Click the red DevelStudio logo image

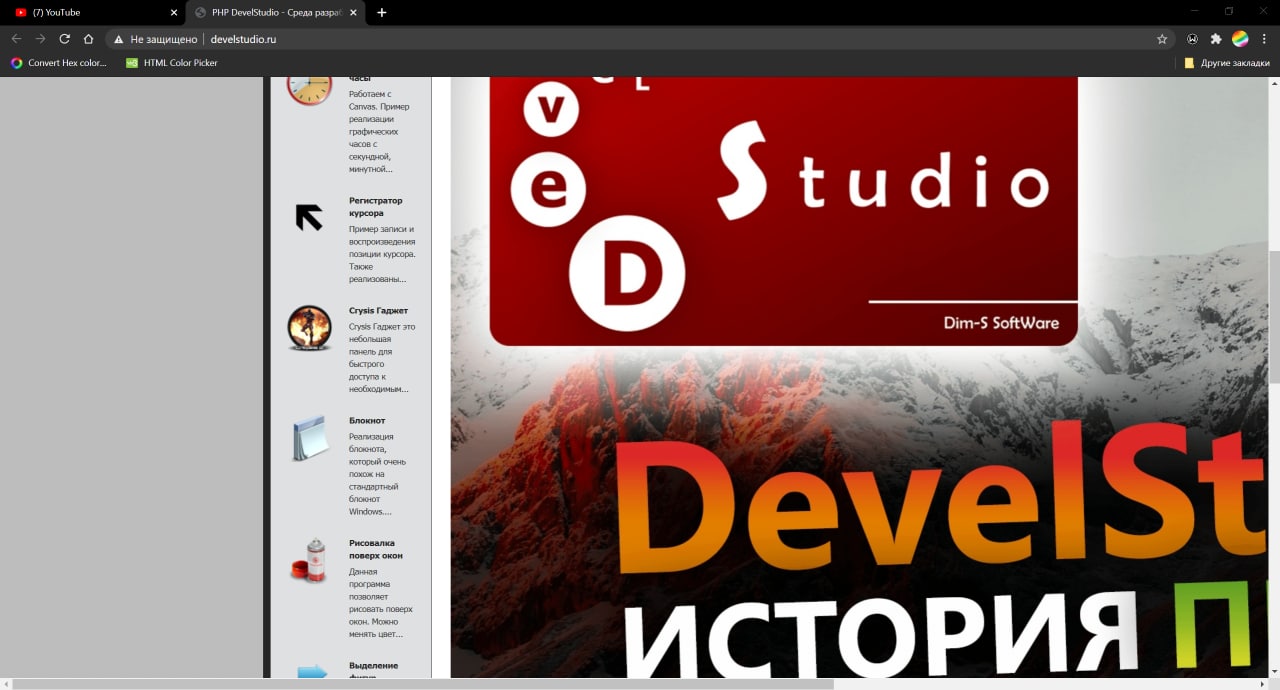pos(784,211)
